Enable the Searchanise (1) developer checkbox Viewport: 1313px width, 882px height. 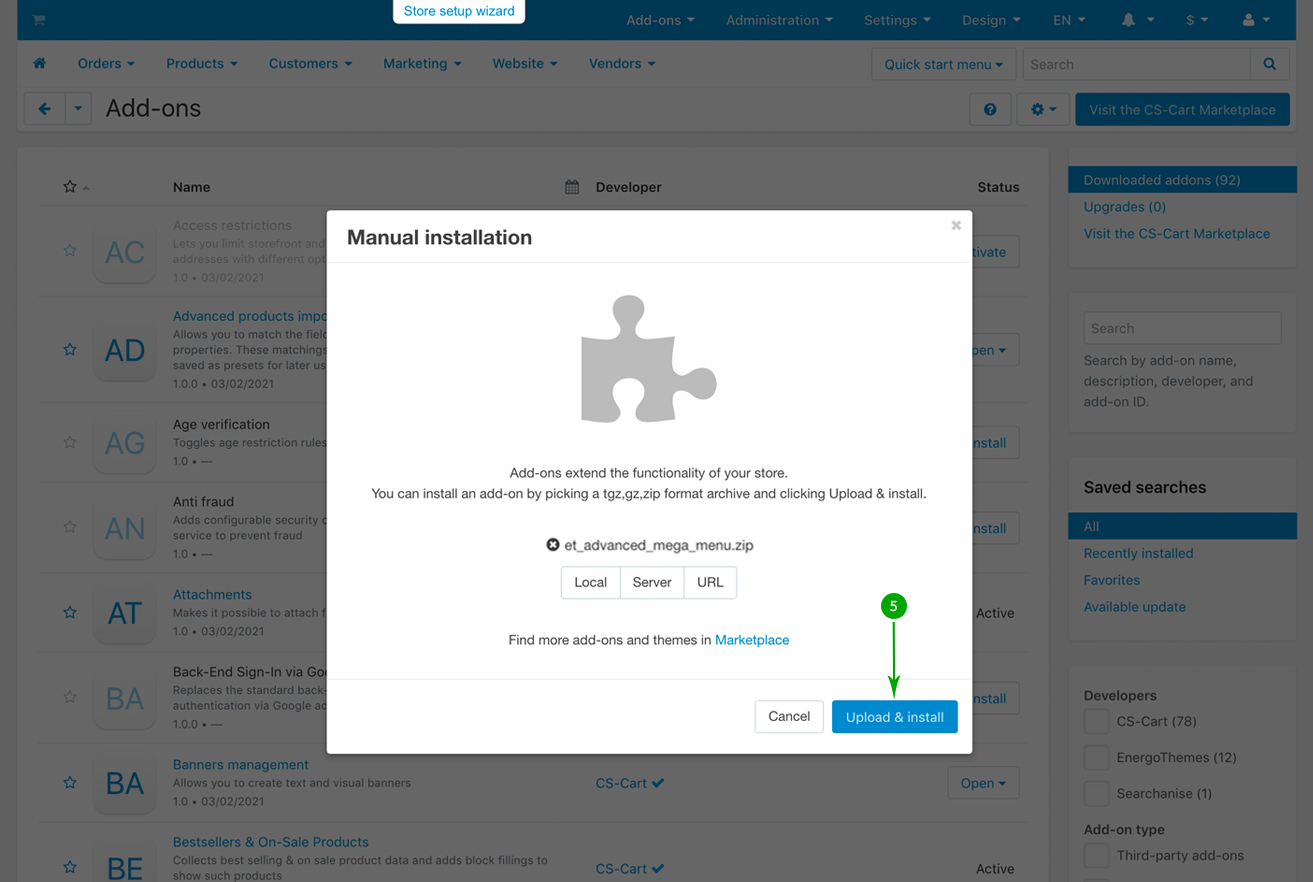tap(1096, 794)
